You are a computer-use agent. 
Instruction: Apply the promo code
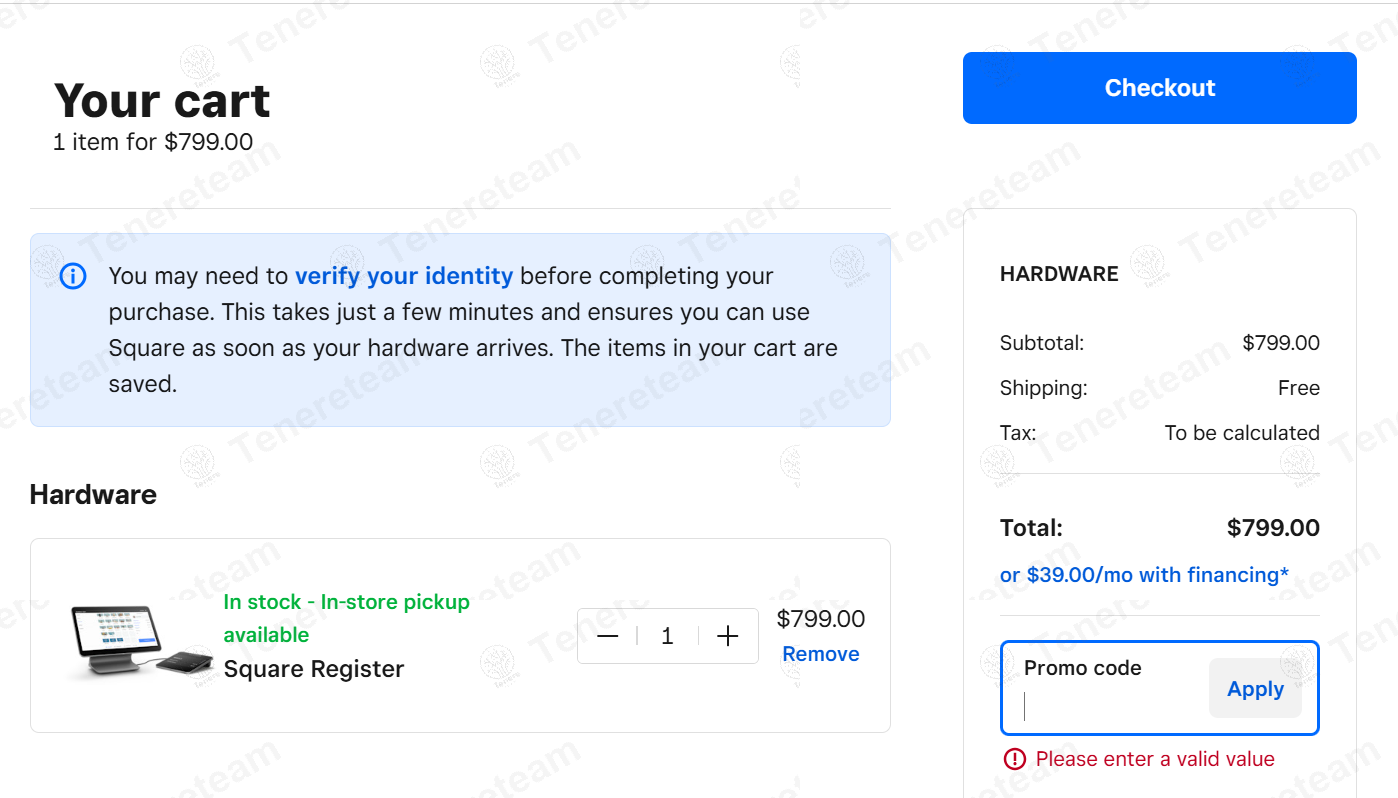coord(1255,689)
